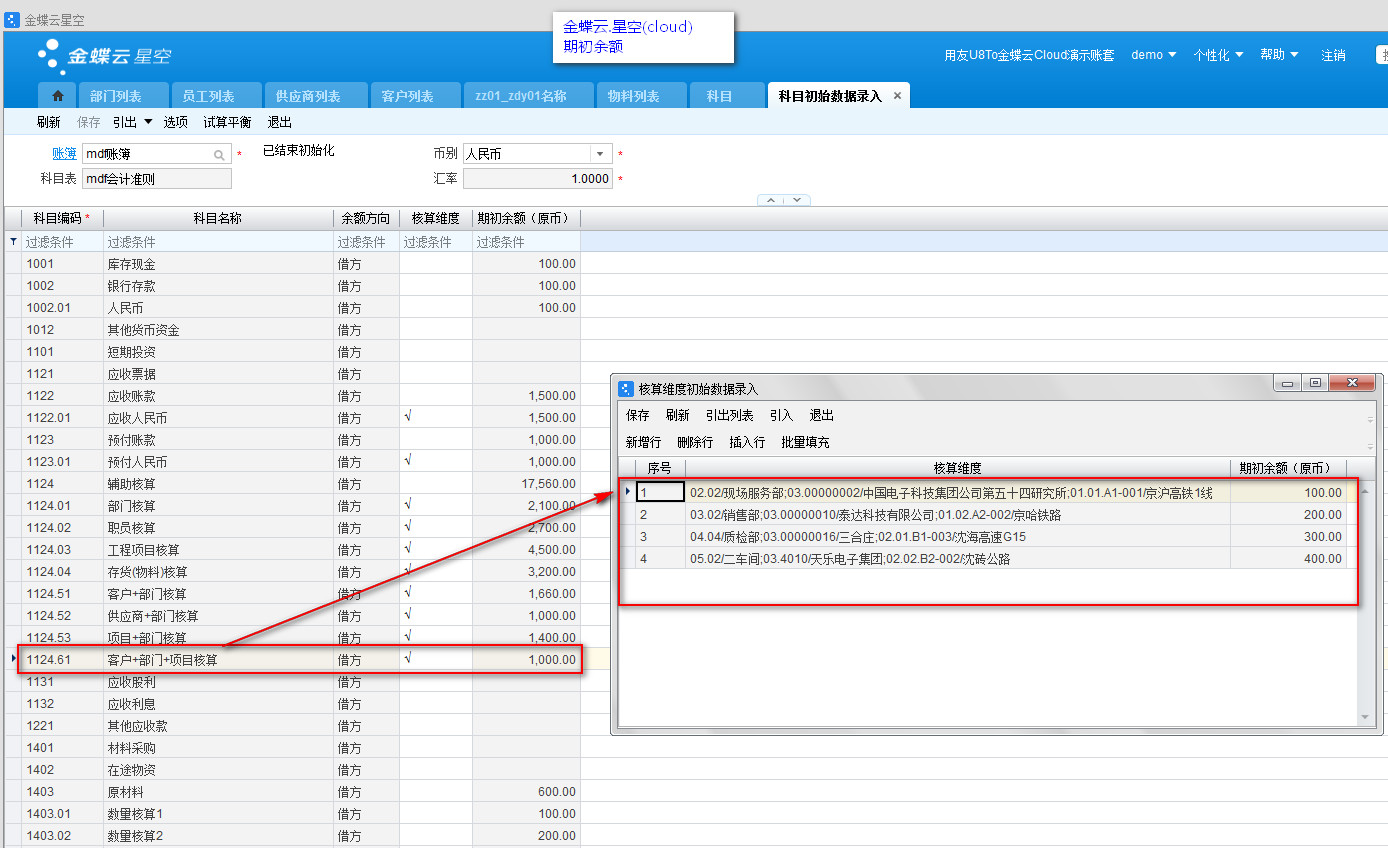1388x848 pixels.
Task: Click the Kingdee cloud logo
Action: (105, 56)
